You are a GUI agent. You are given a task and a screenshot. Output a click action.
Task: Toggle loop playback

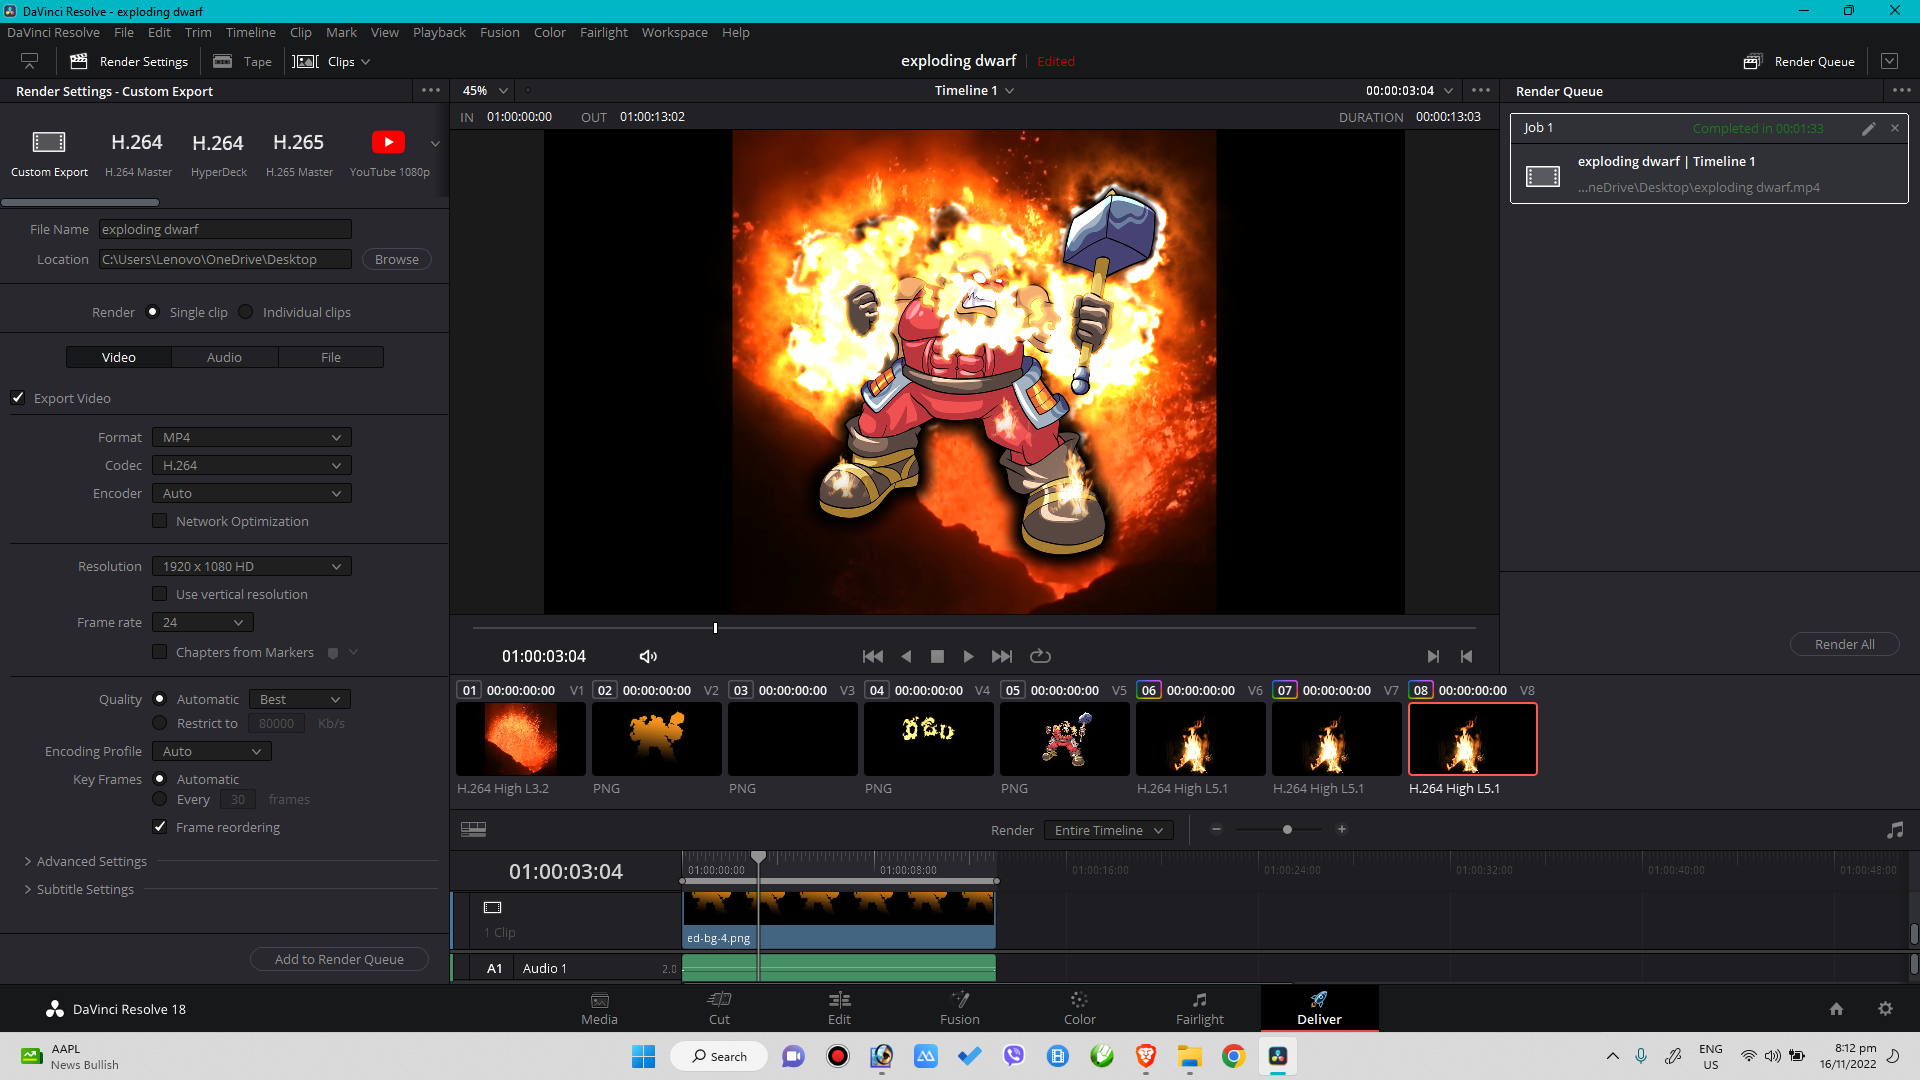coord(1040,656)
